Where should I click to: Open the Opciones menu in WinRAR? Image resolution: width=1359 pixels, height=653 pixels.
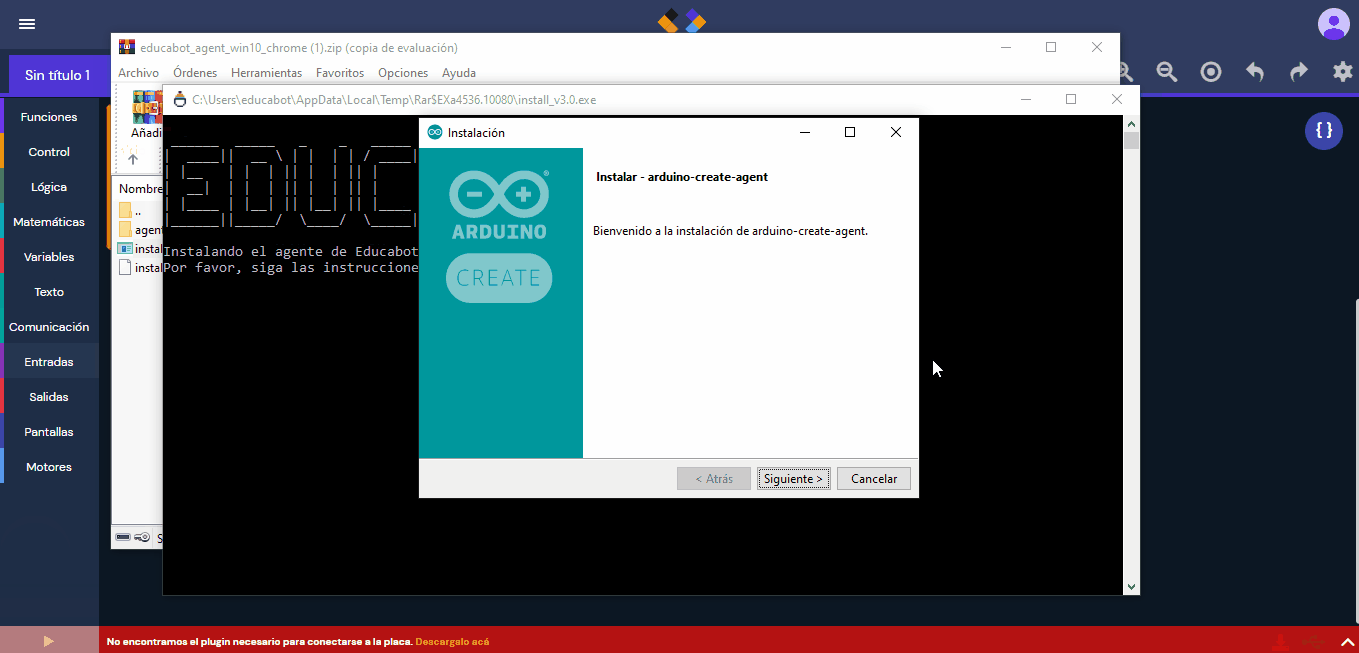(x=403, y=73)
